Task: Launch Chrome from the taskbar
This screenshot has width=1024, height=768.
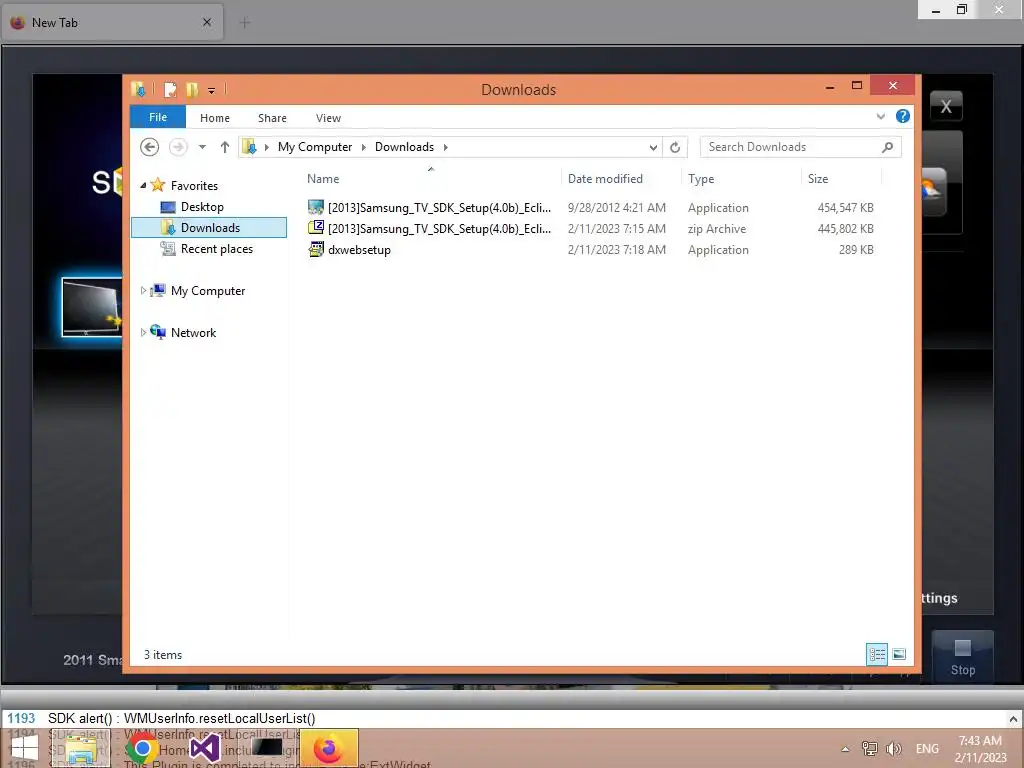Action: click(x=142, y=748)
